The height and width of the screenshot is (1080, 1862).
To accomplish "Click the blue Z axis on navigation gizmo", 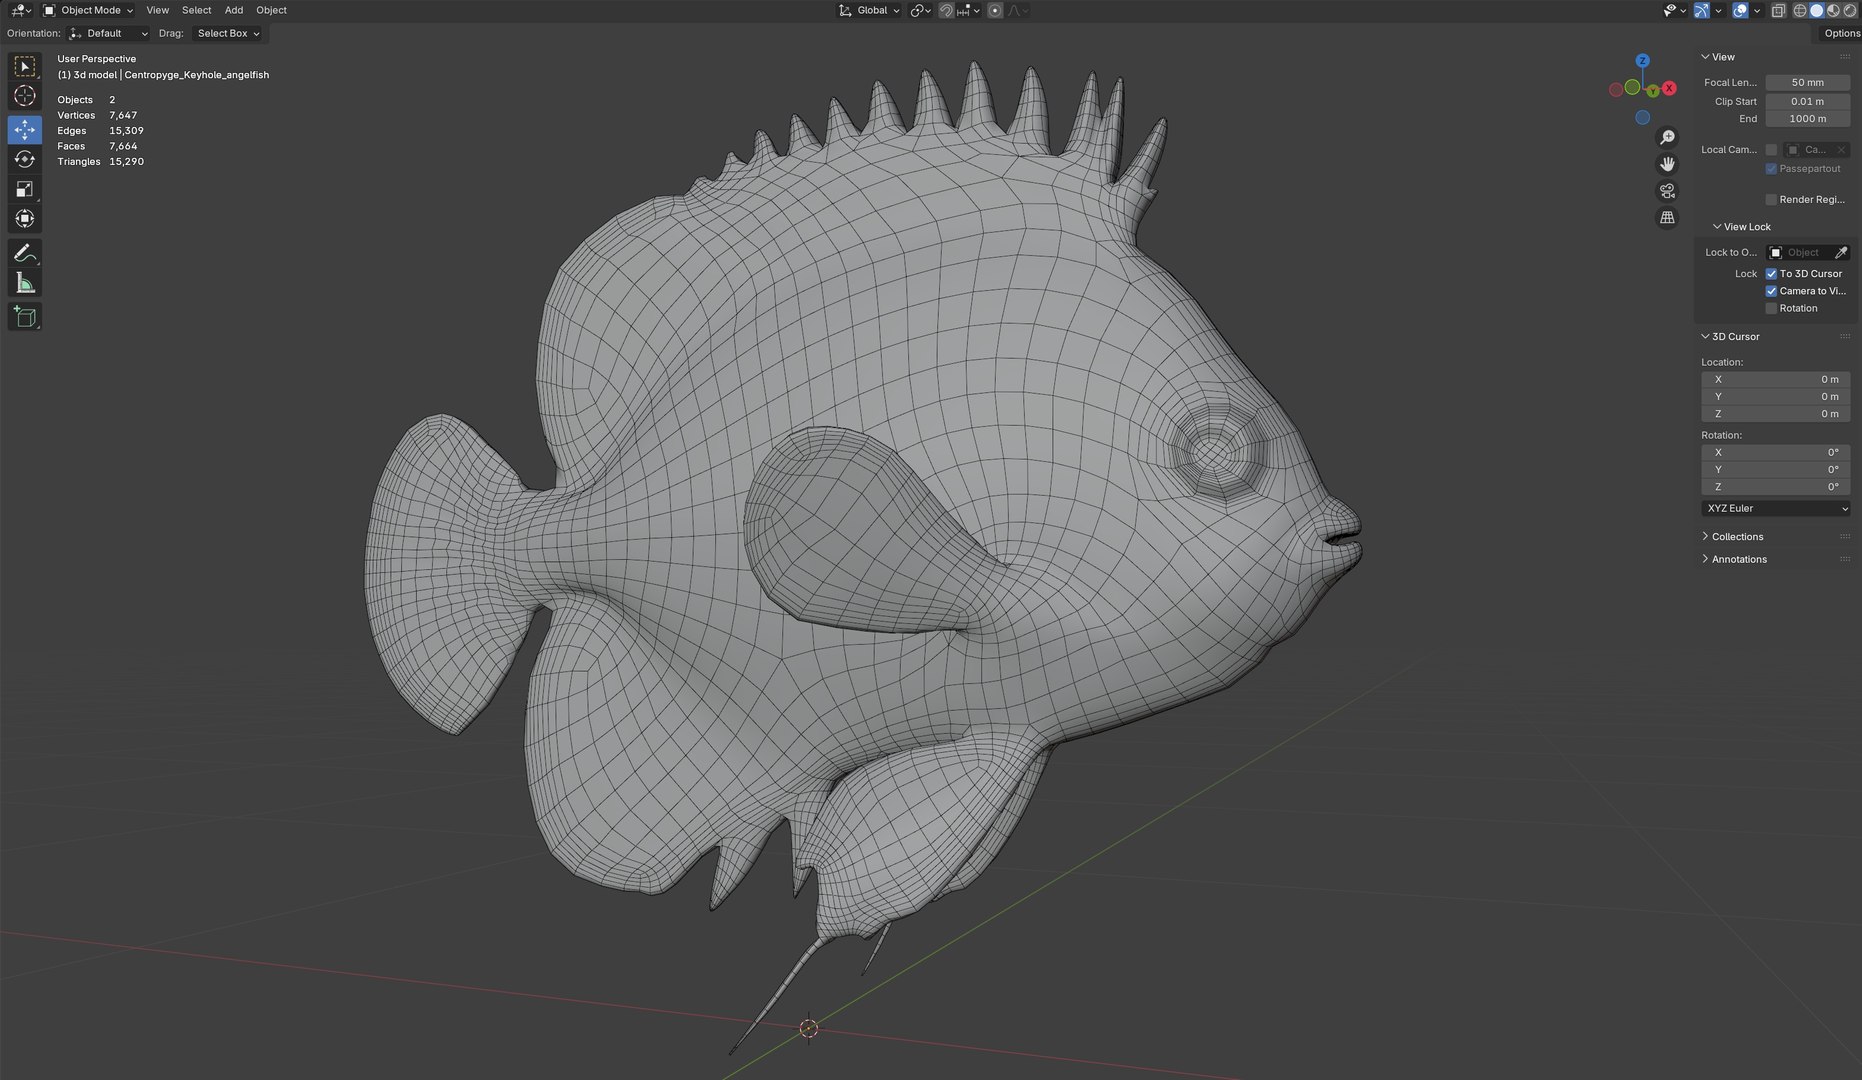I will pos(1642,61).
